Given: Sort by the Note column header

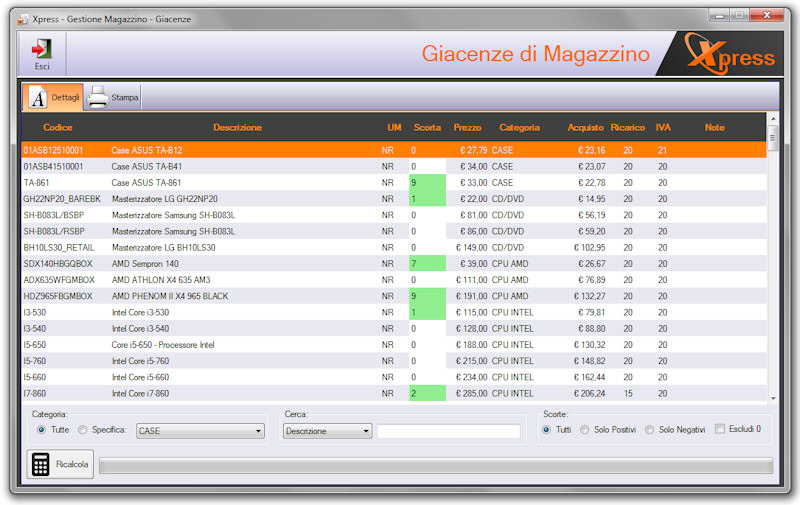Looking at the screenshot, I should [715, 128].
